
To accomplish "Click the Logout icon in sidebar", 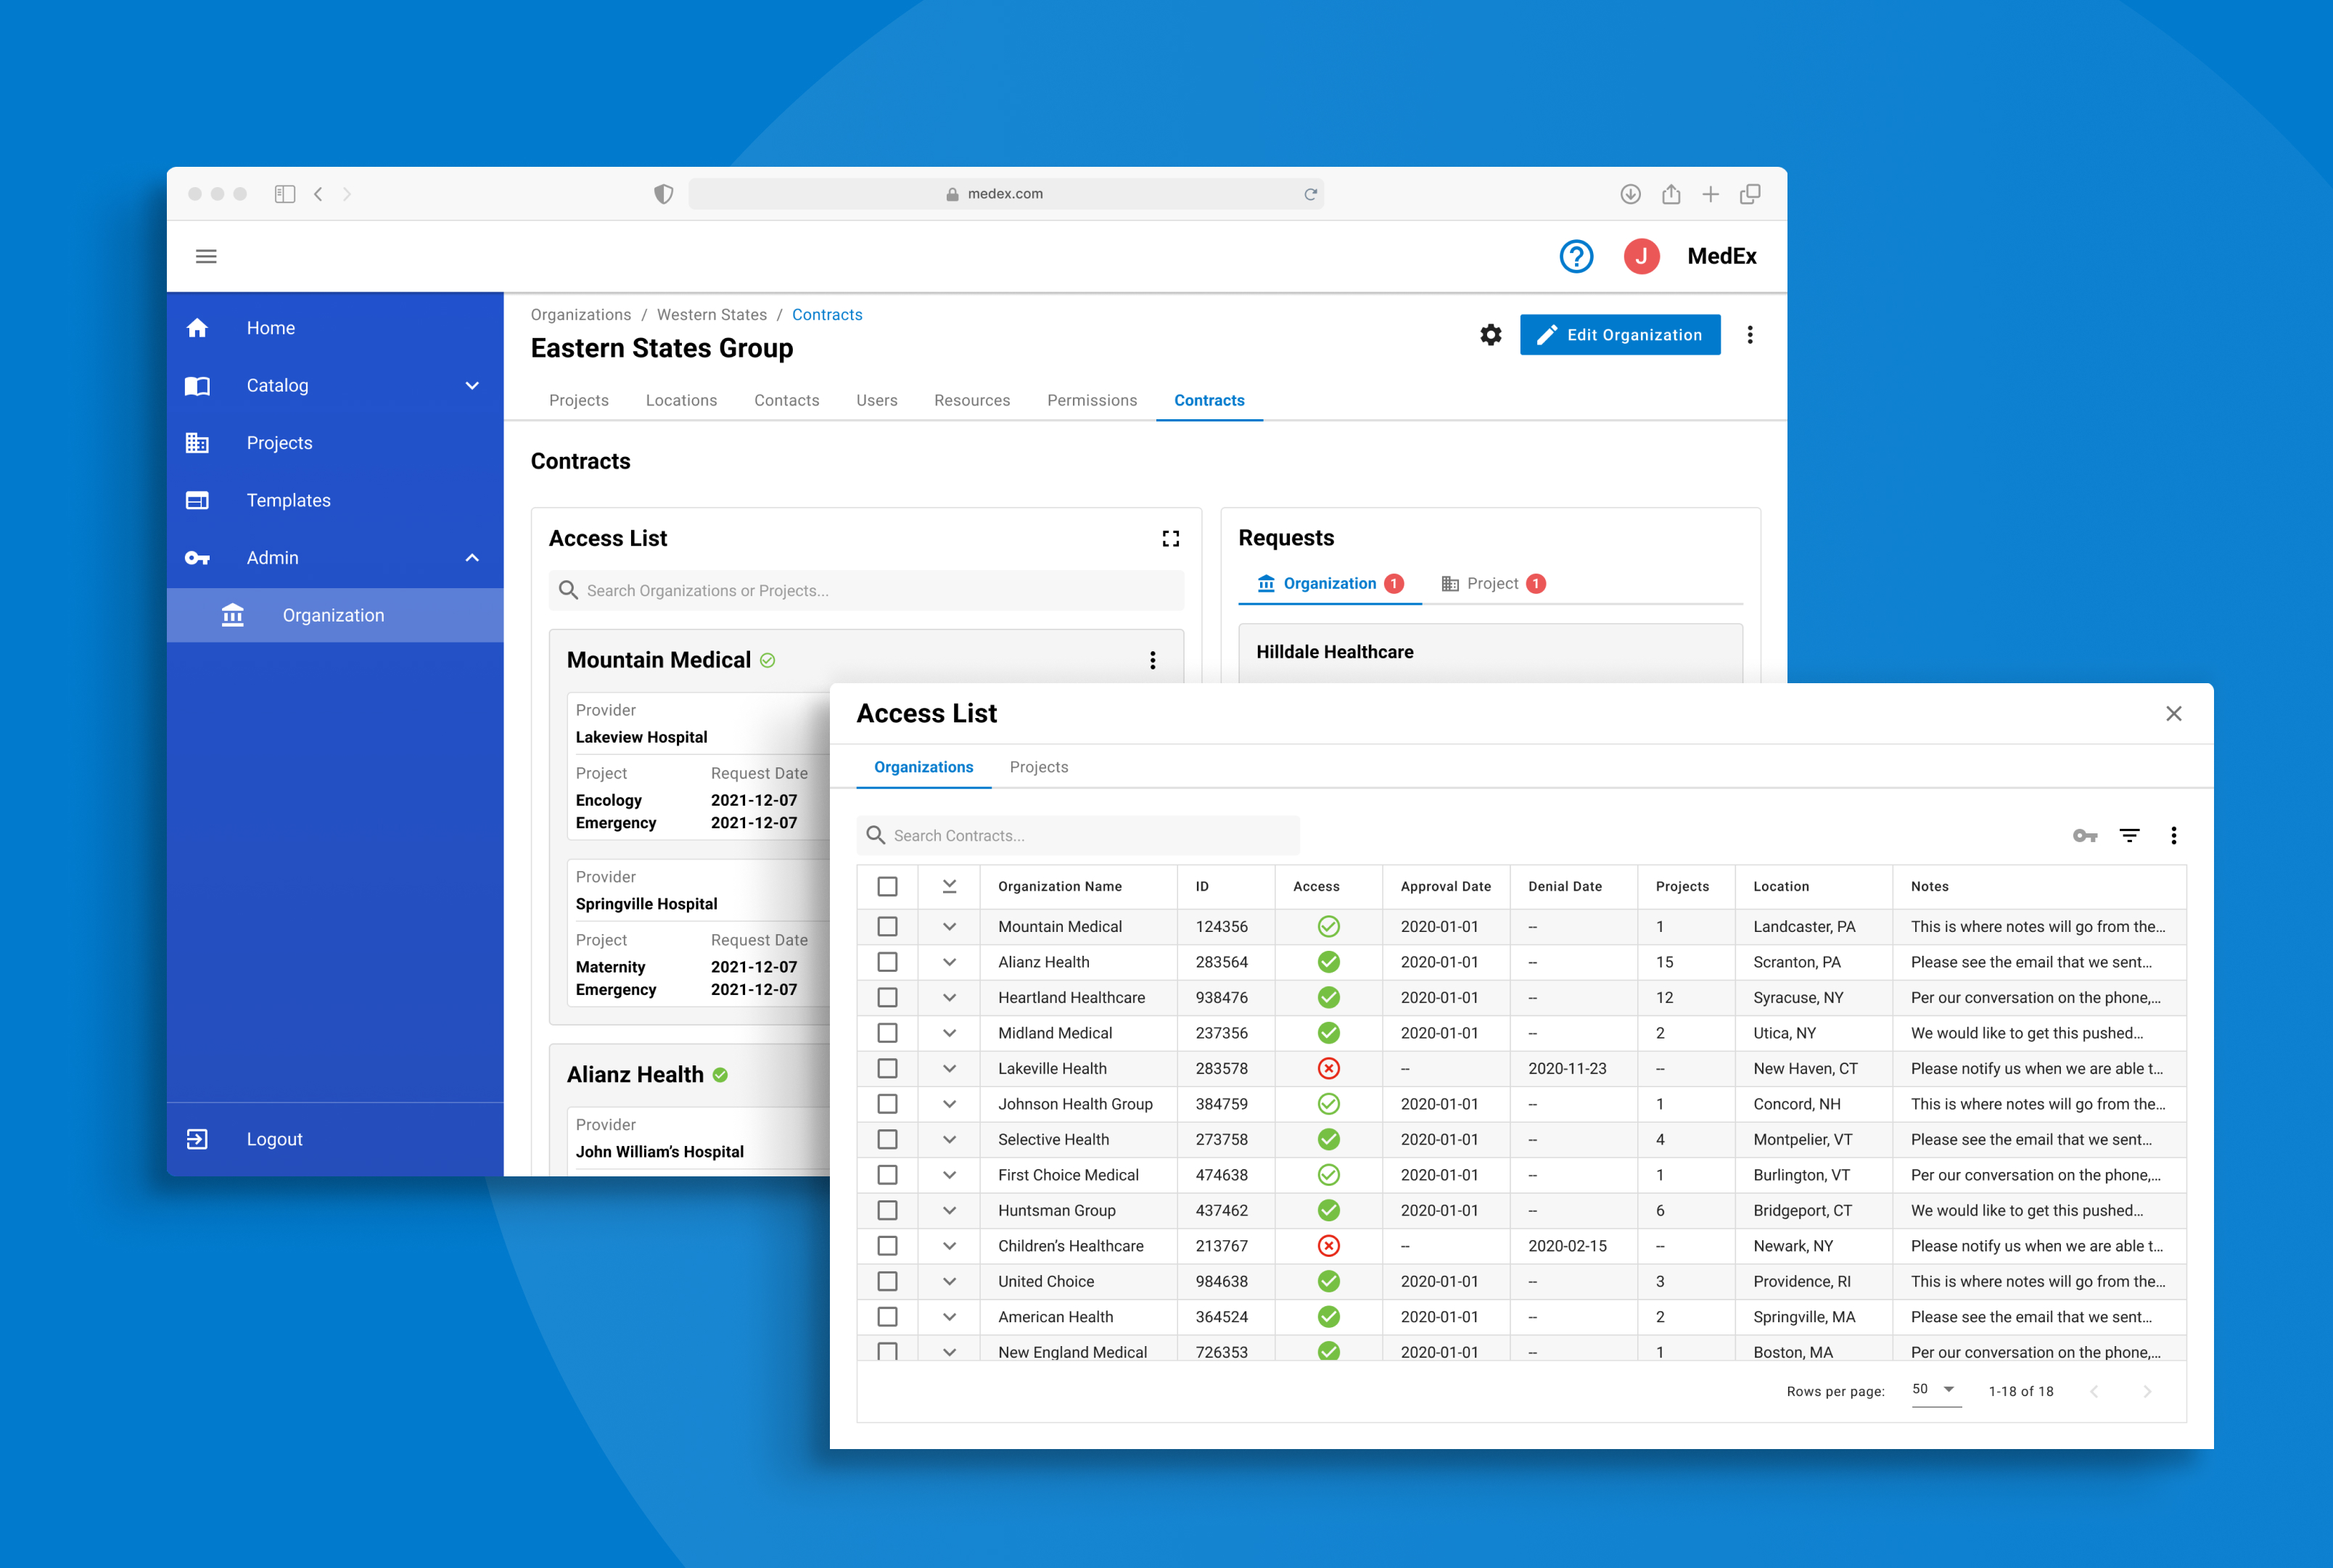I will (x=197, y=1139).
